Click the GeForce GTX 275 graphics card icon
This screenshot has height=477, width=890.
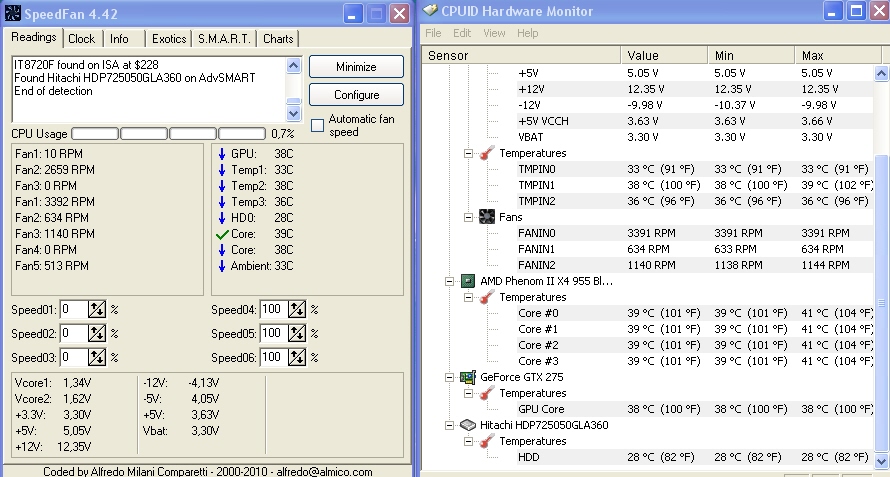pos(468,377)
